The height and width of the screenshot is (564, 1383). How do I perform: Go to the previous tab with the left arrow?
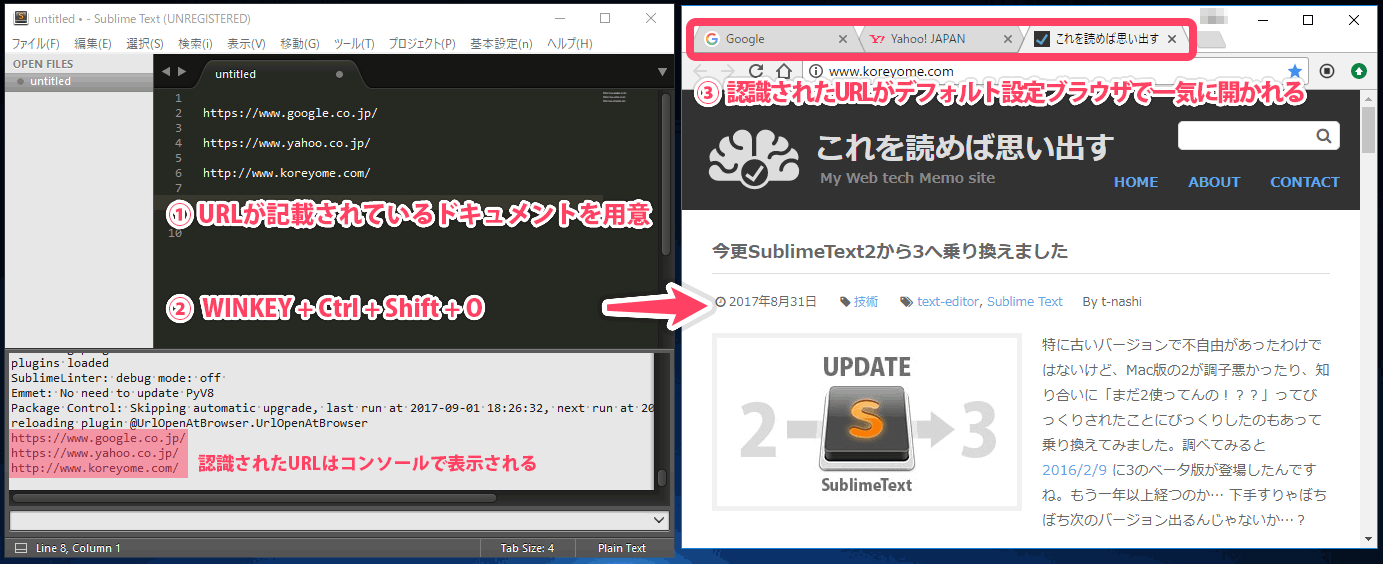point(166,72)
